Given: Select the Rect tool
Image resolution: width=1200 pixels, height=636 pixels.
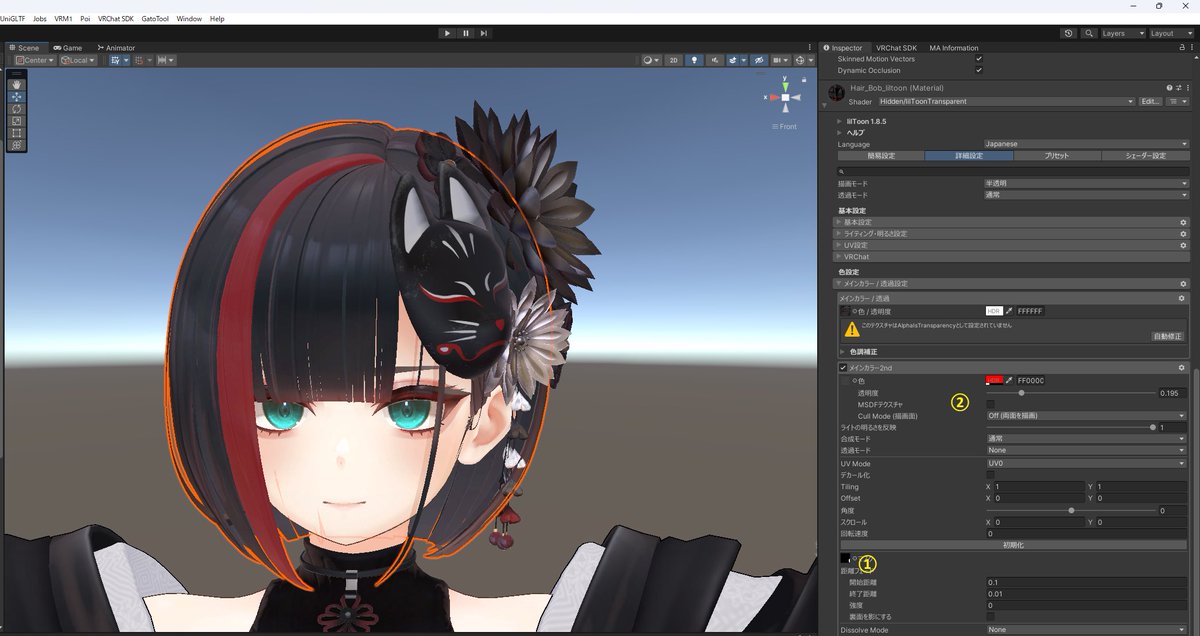Looking at the screenshot, I should tap(17, 133).
